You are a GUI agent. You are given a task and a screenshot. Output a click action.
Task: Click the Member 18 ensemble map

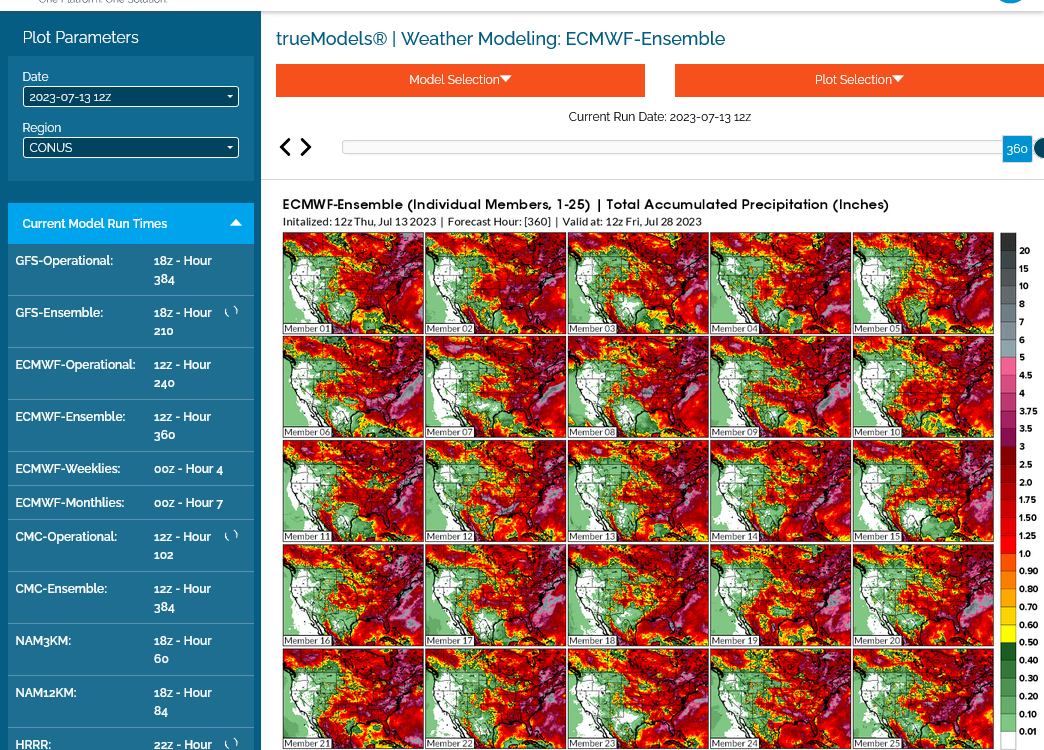638,595
